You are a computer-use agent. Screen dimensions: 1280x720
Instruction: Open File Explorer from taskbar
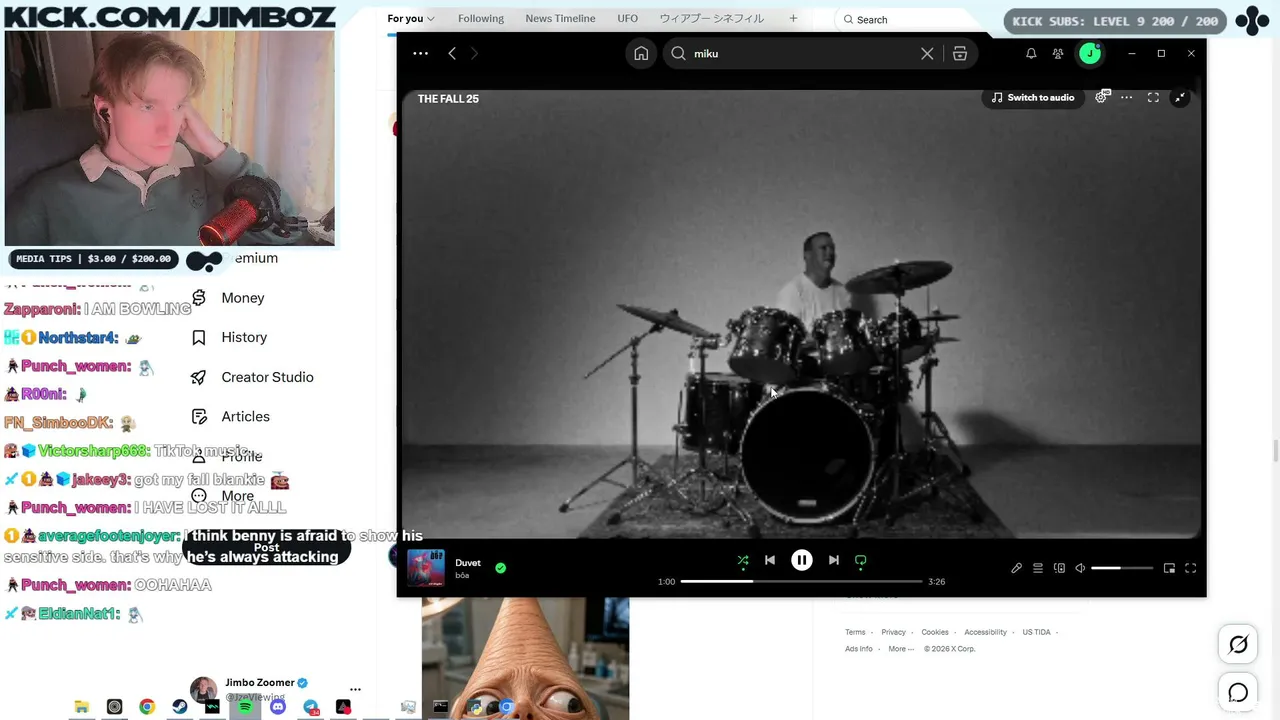click(x=82, y=707)
